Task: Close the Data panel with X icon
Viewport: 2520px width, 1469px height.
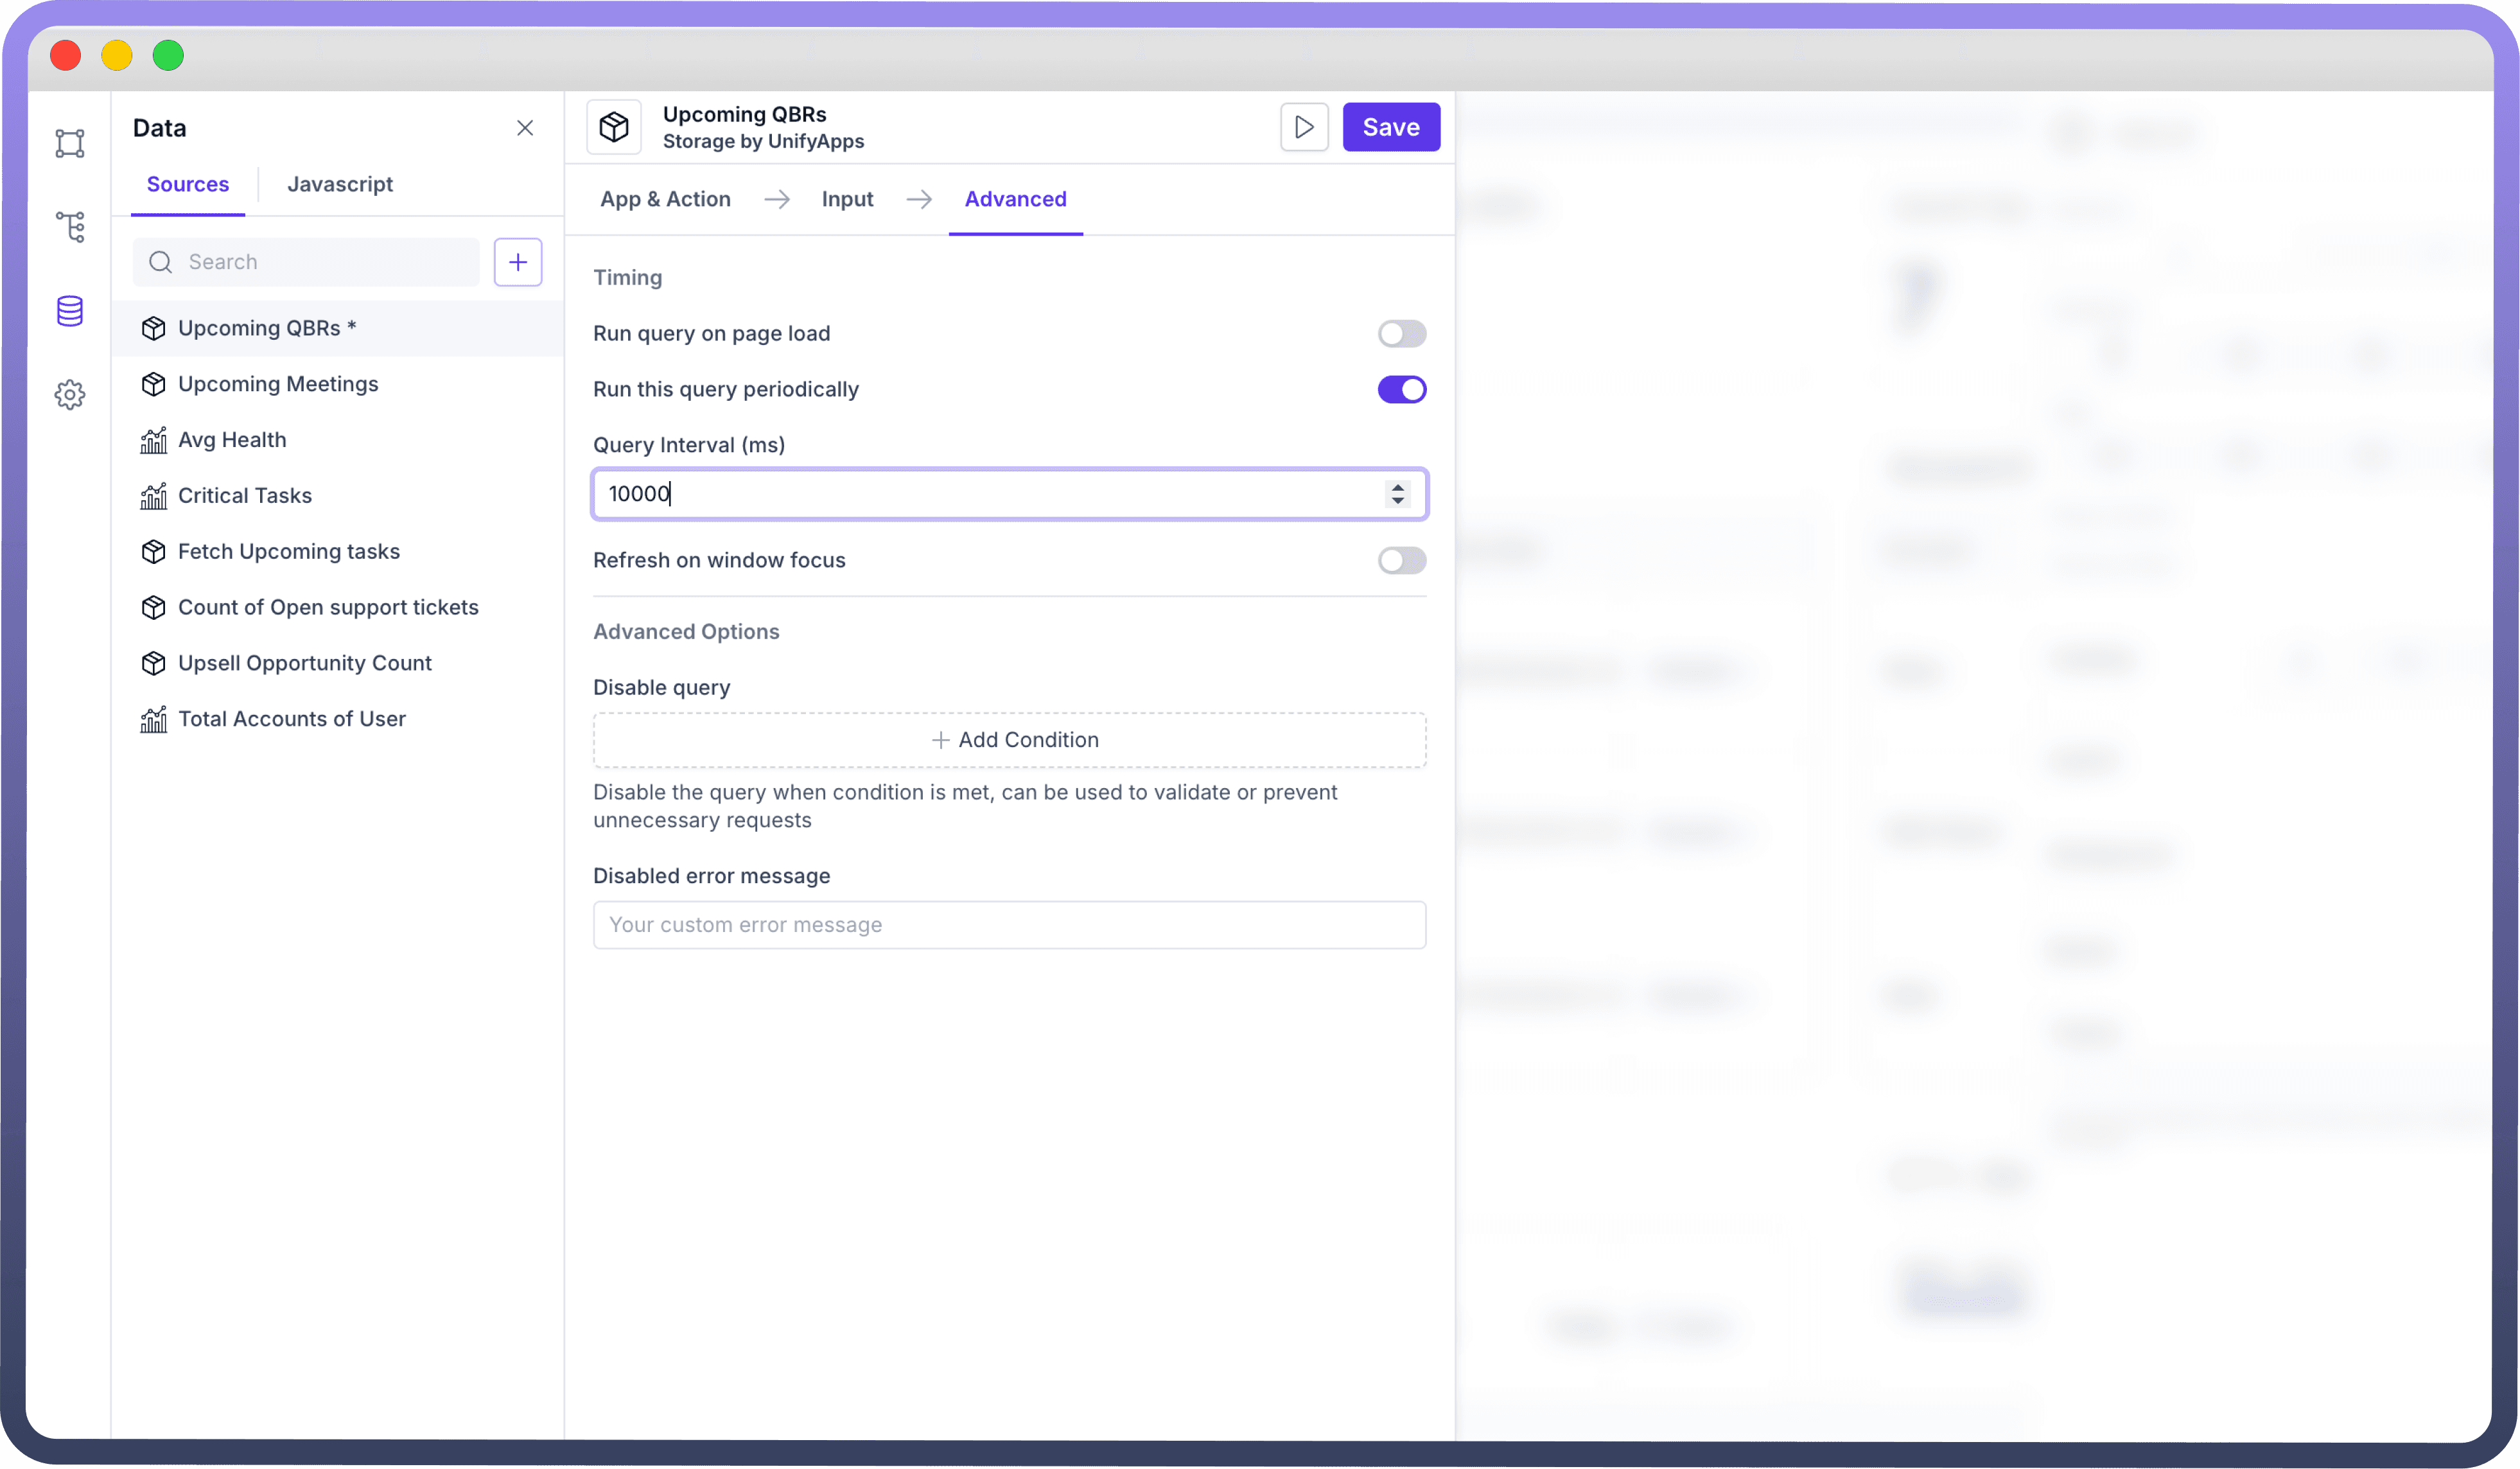Action: (x=525, y=128)
